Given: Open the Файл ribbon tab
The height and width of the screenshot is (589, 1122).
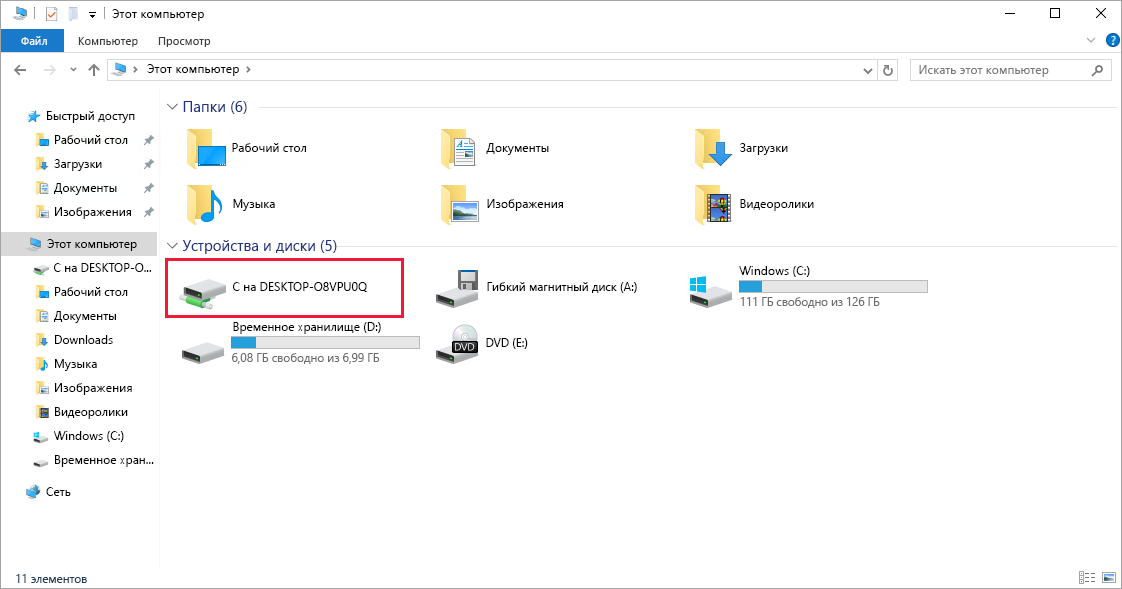Looking at the screenshot, I should (x=33, y=41).
